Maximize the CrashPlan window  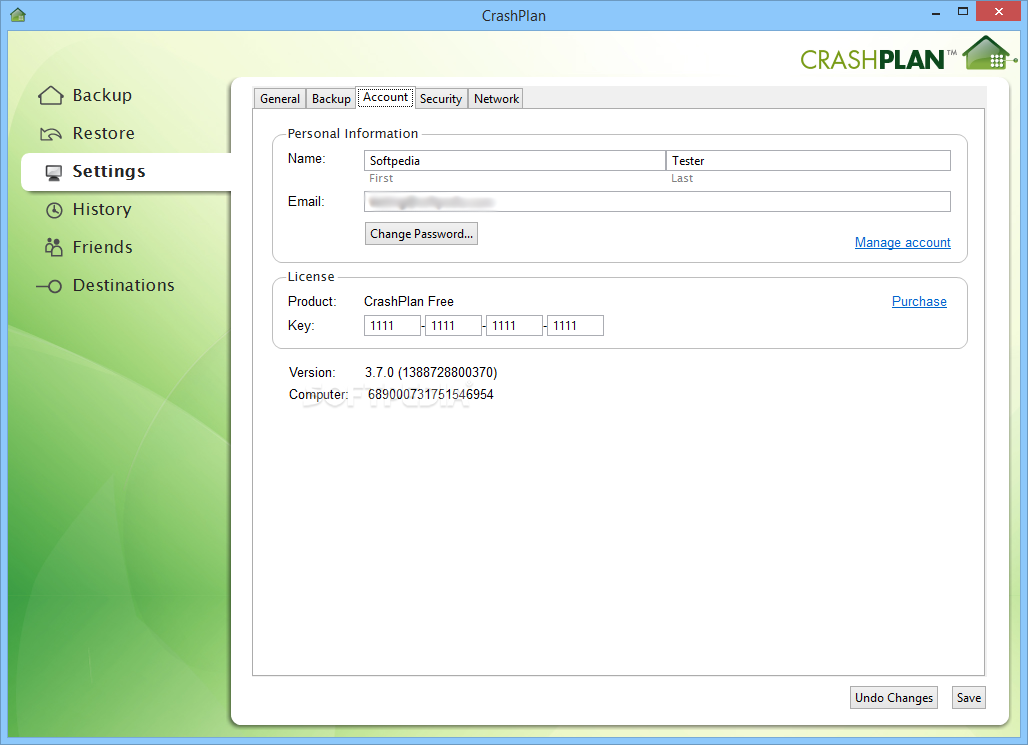(962, 12)
